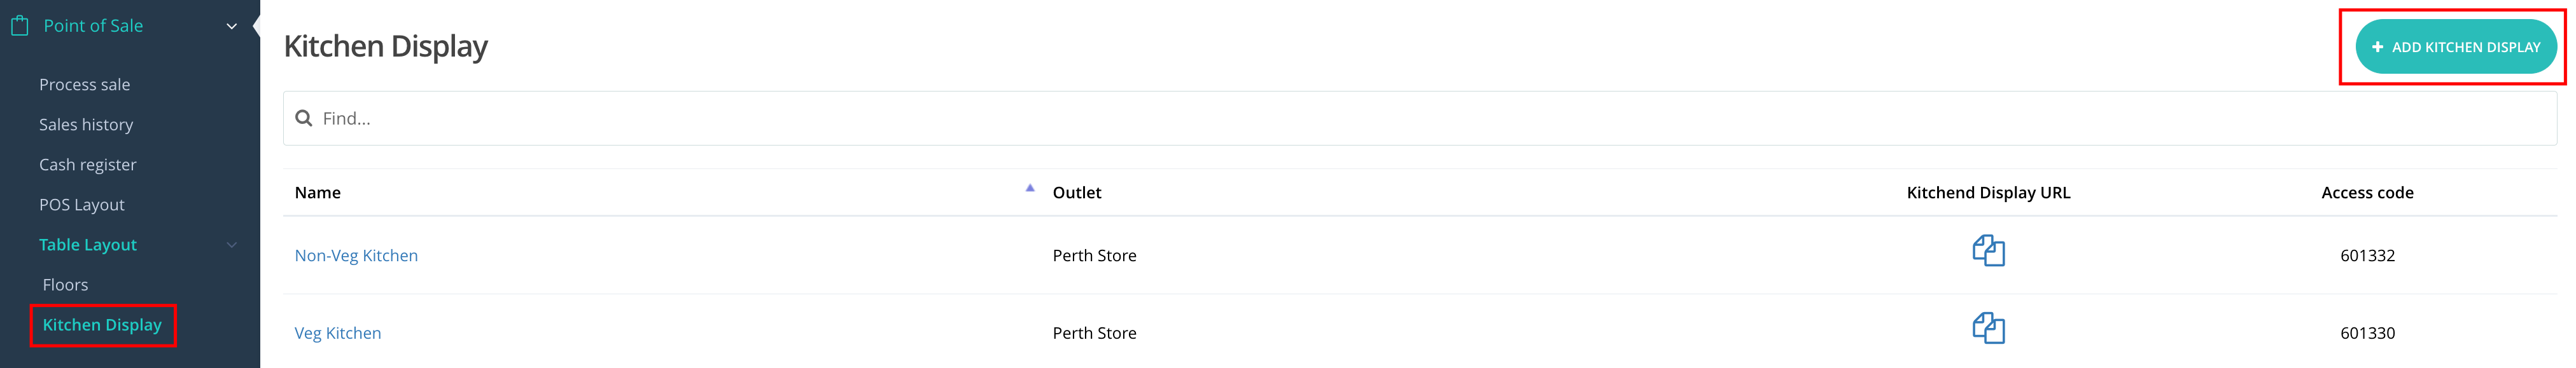Sort by Access code column header
Screen dimensions: 2576x368
click(x=2367, y=193)
